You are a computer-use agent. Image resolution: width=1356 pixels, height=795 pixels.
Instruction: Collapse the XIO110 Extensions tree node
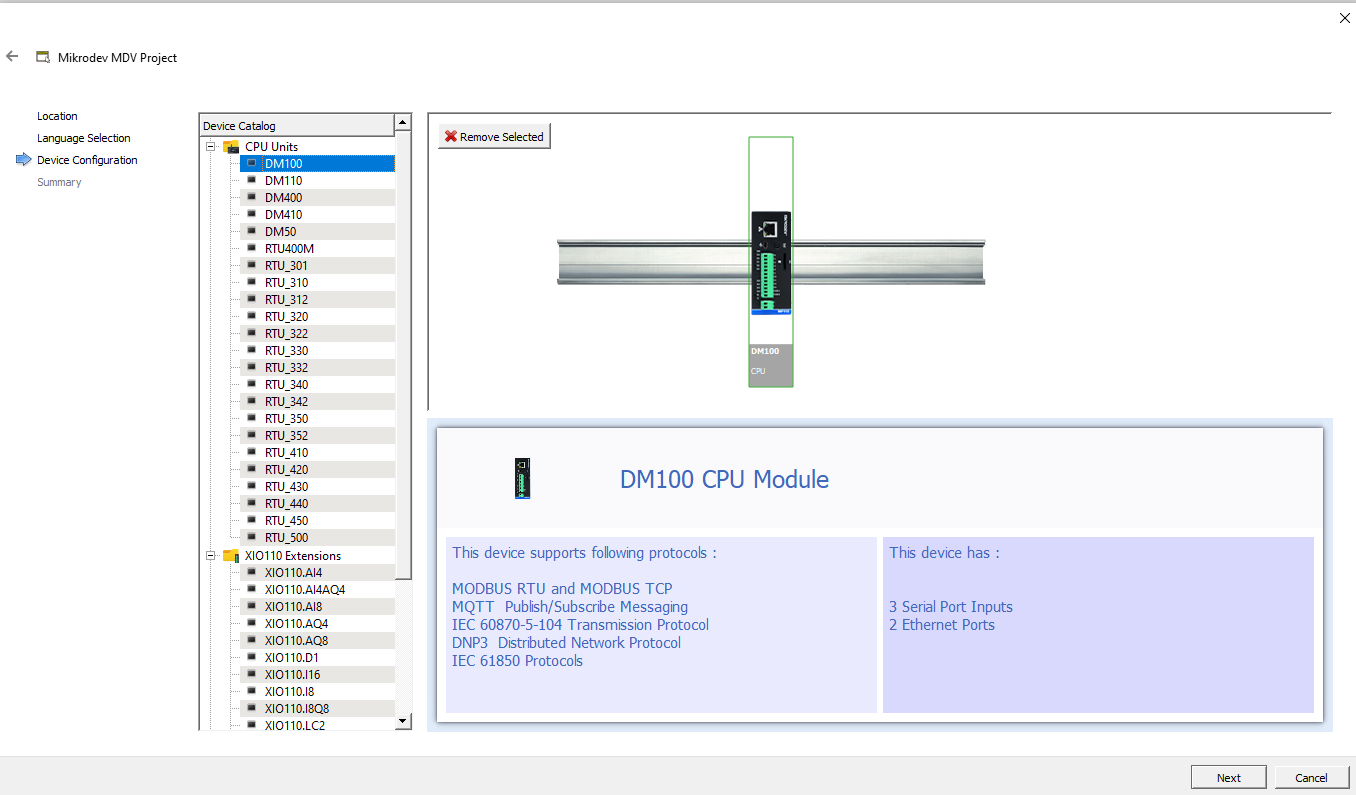211,556
